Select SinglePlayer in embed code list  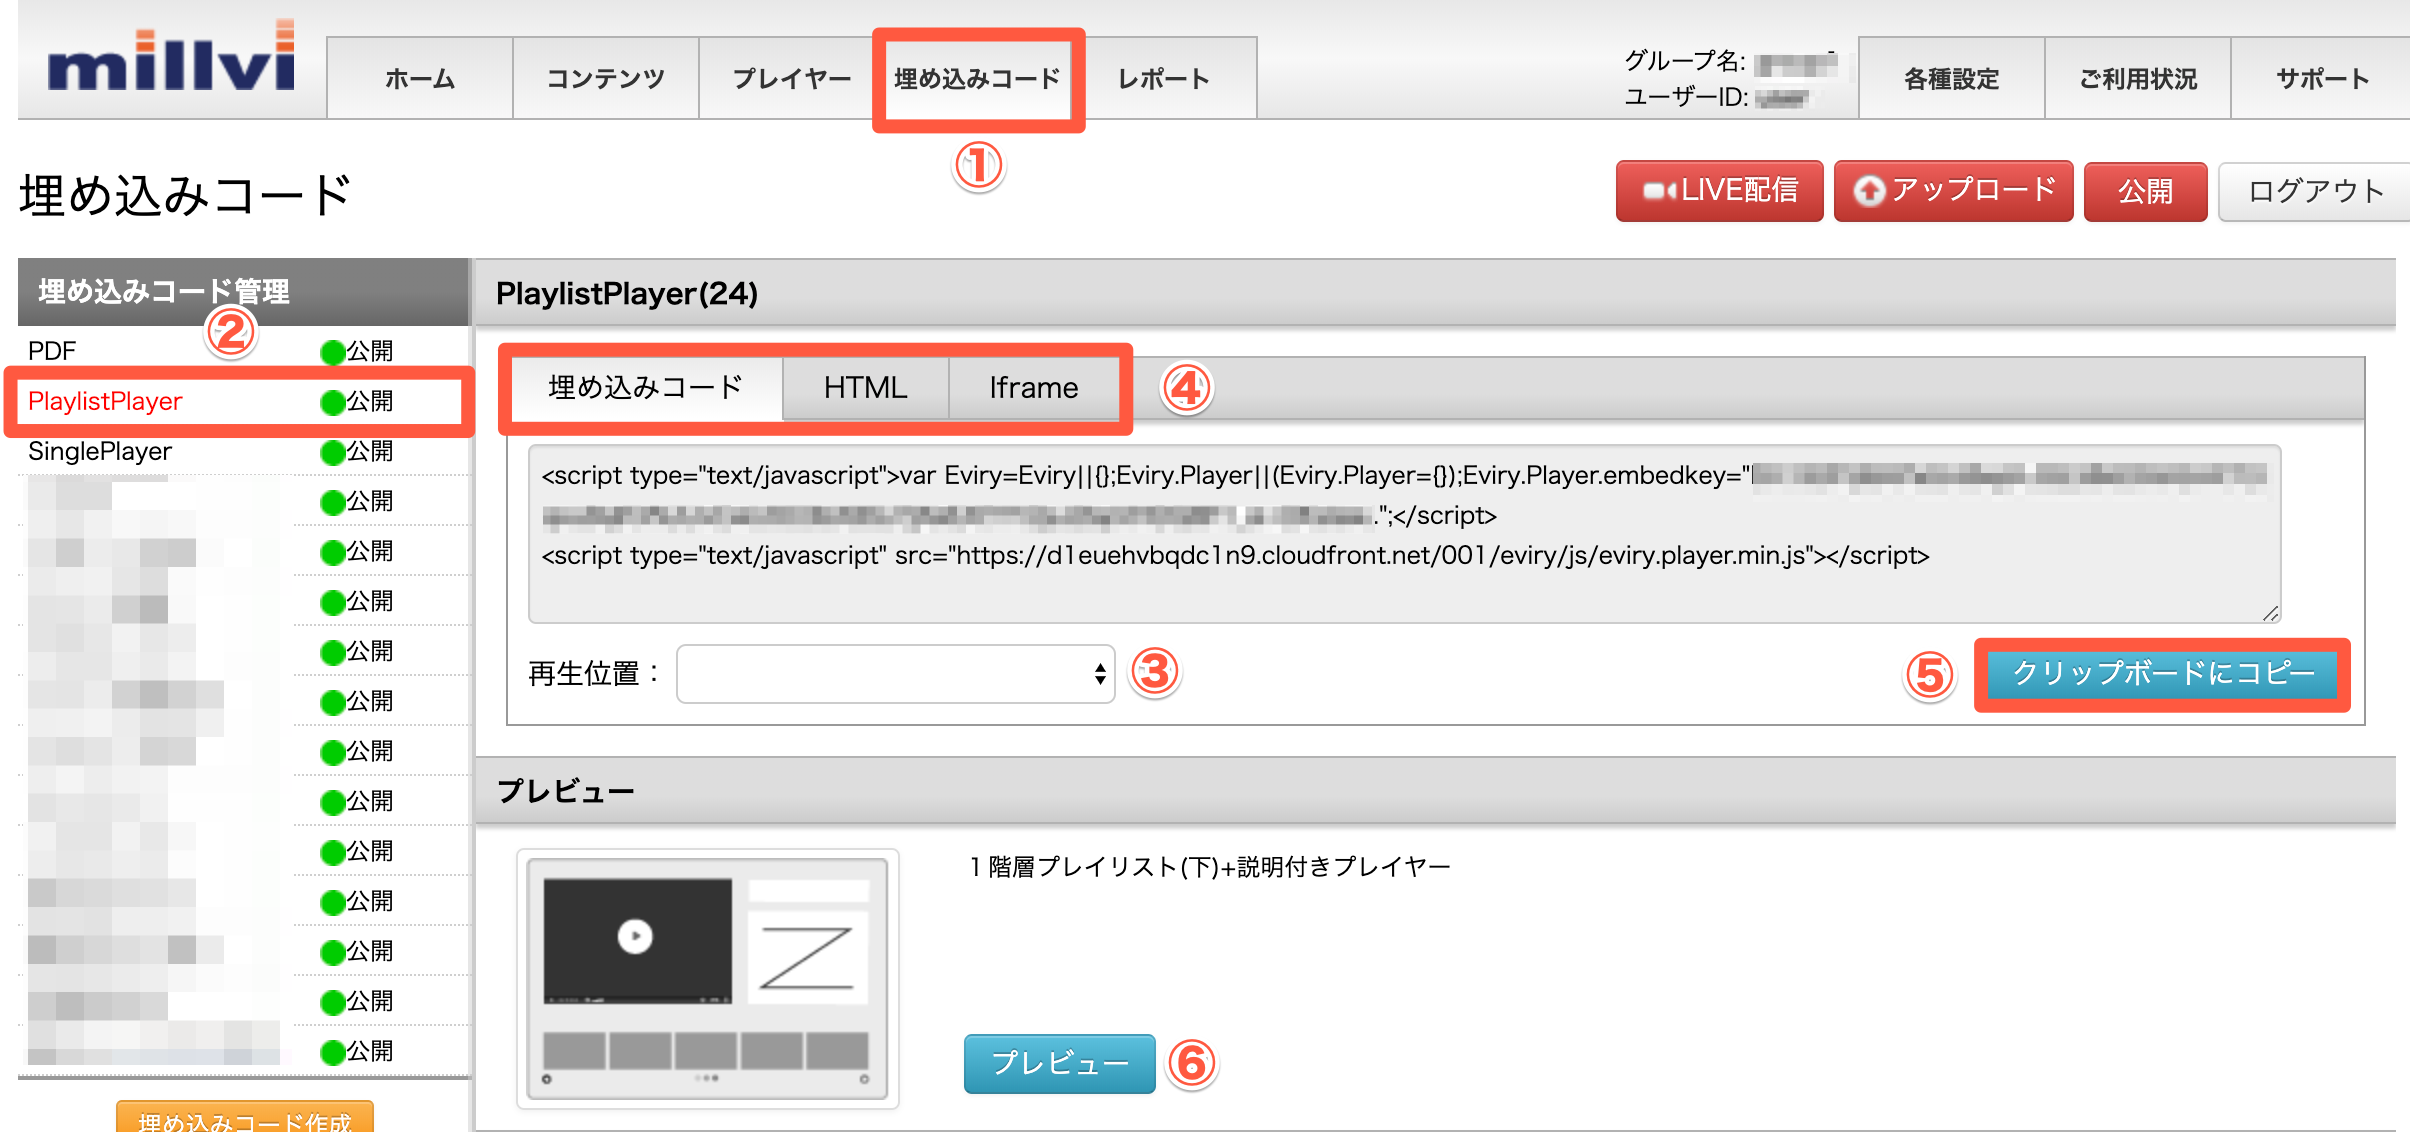(x=100, y=451)
